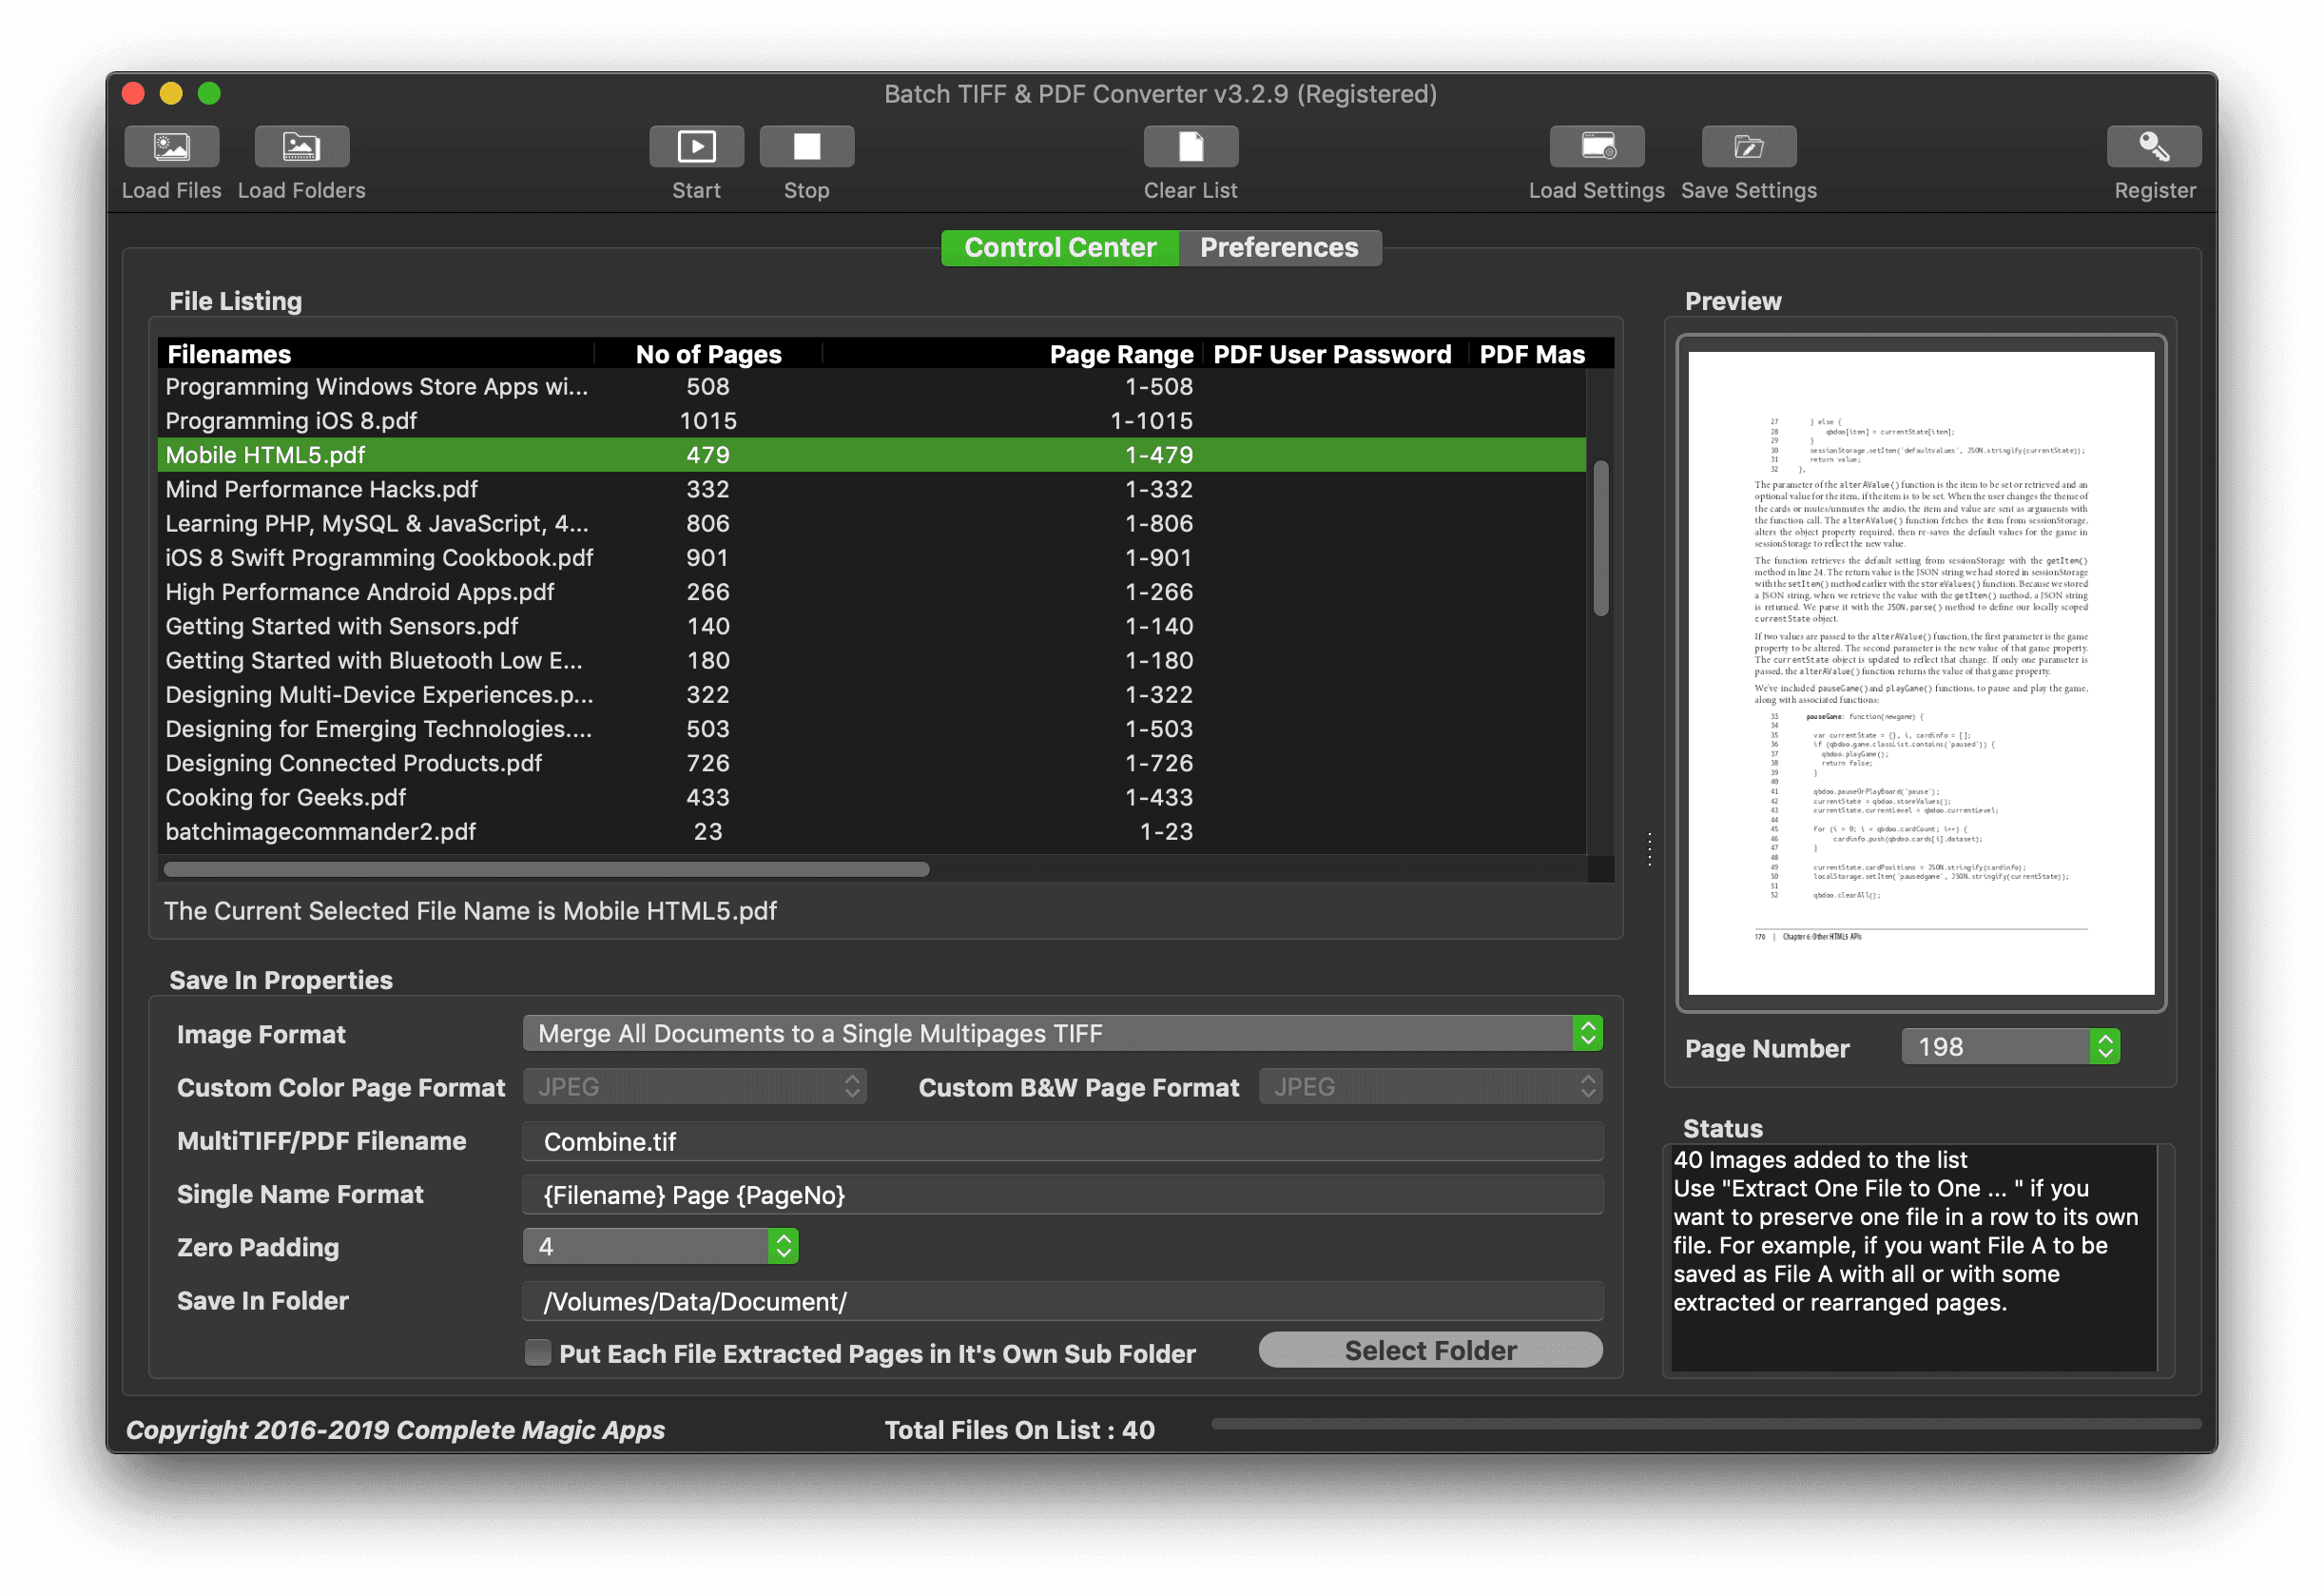Click the No of Pages column header
2324x1594 pixels.
tap(708, 354)
